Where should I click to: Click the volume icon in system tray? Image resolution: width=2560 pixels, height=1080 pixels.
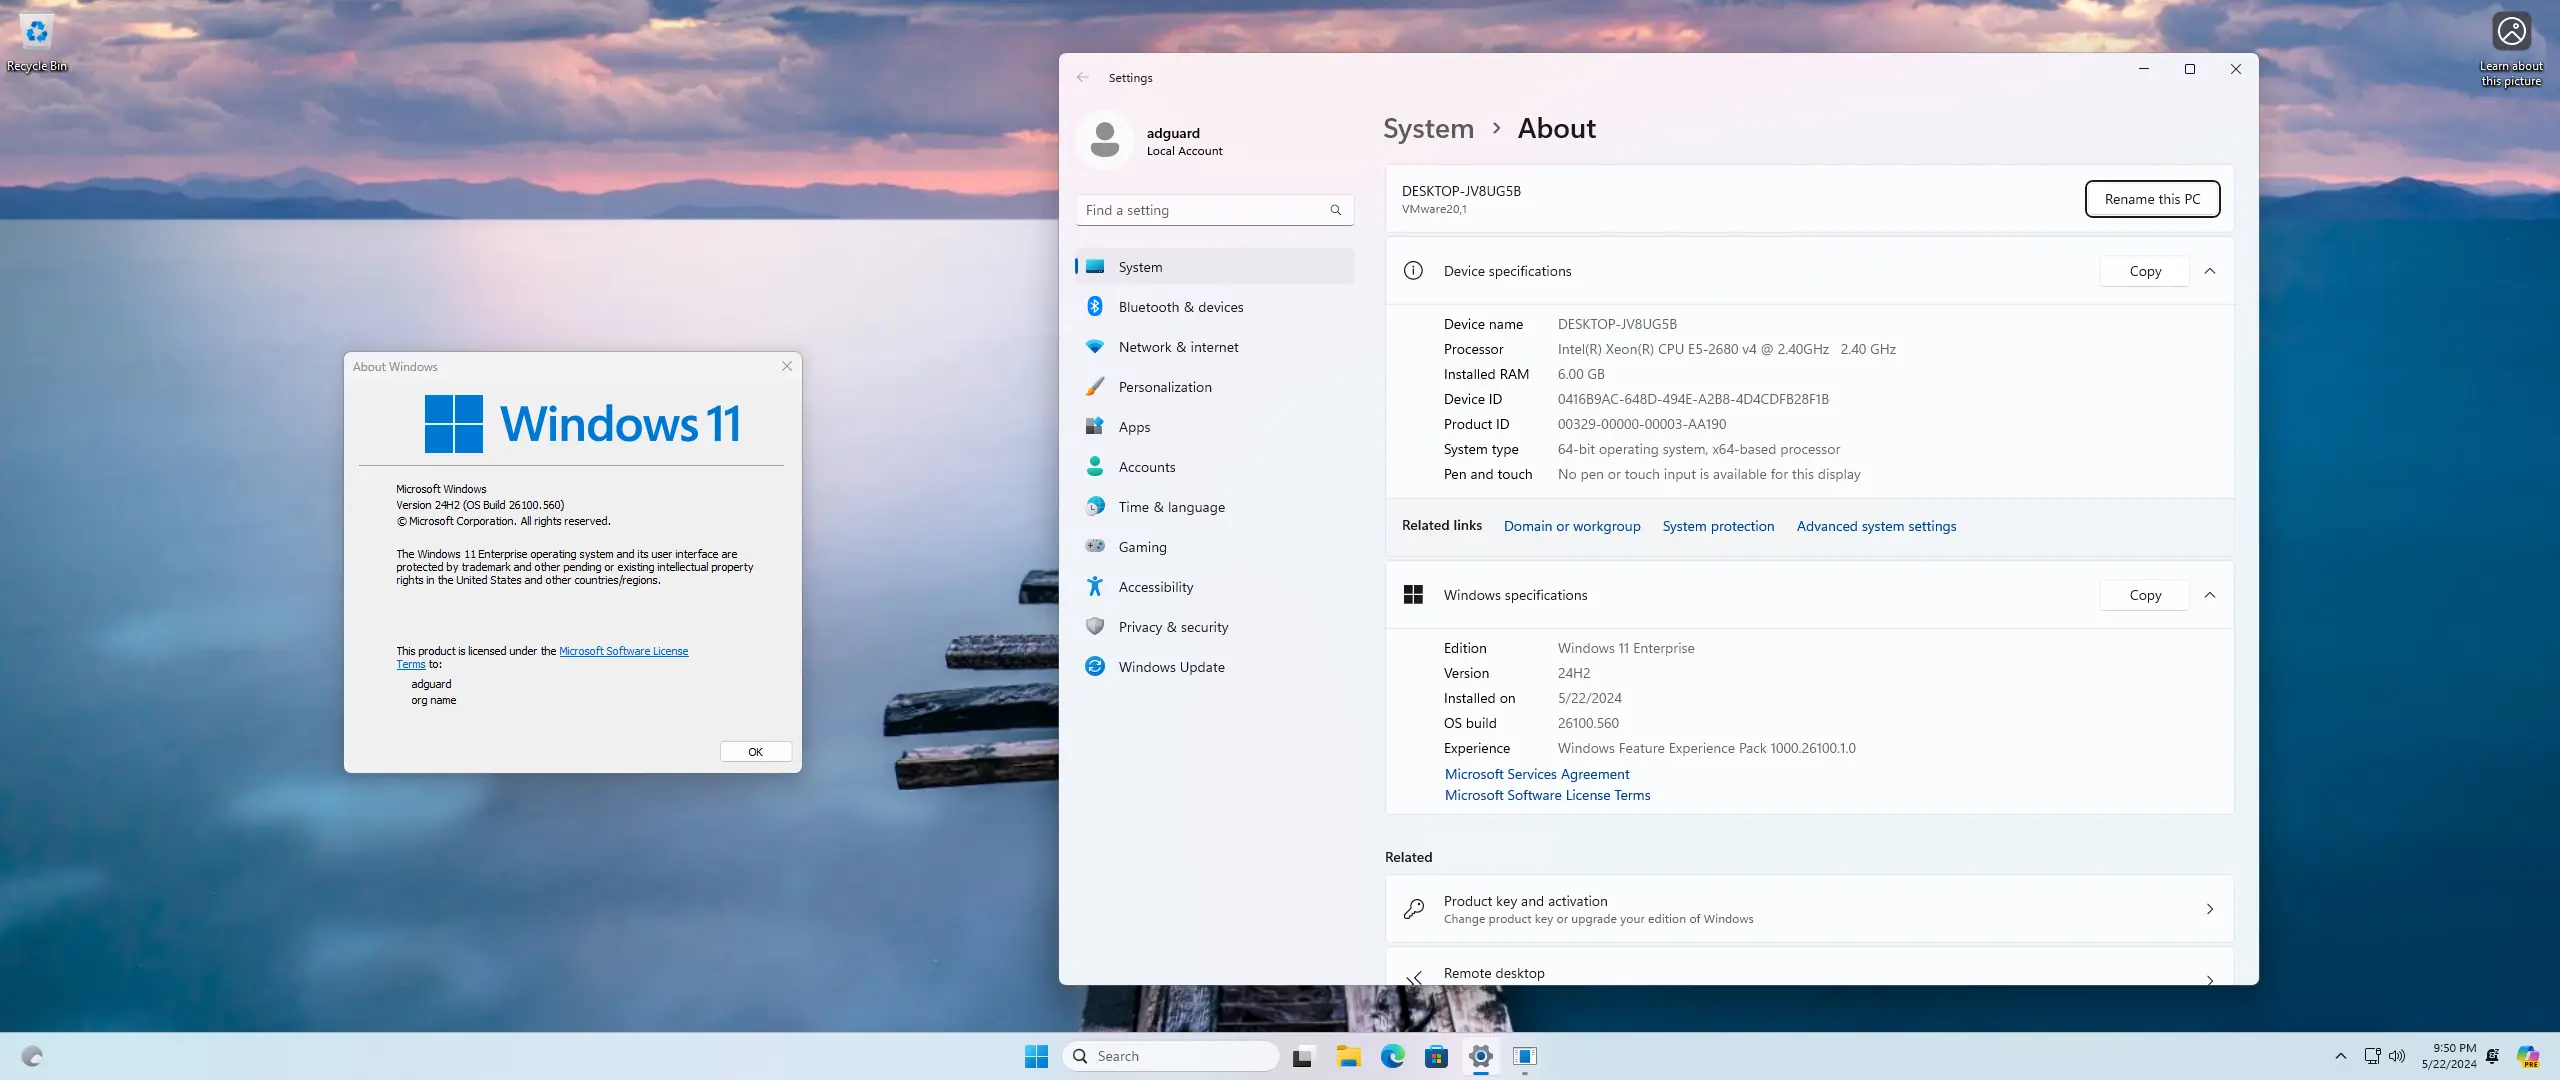pos(2399,1056)
